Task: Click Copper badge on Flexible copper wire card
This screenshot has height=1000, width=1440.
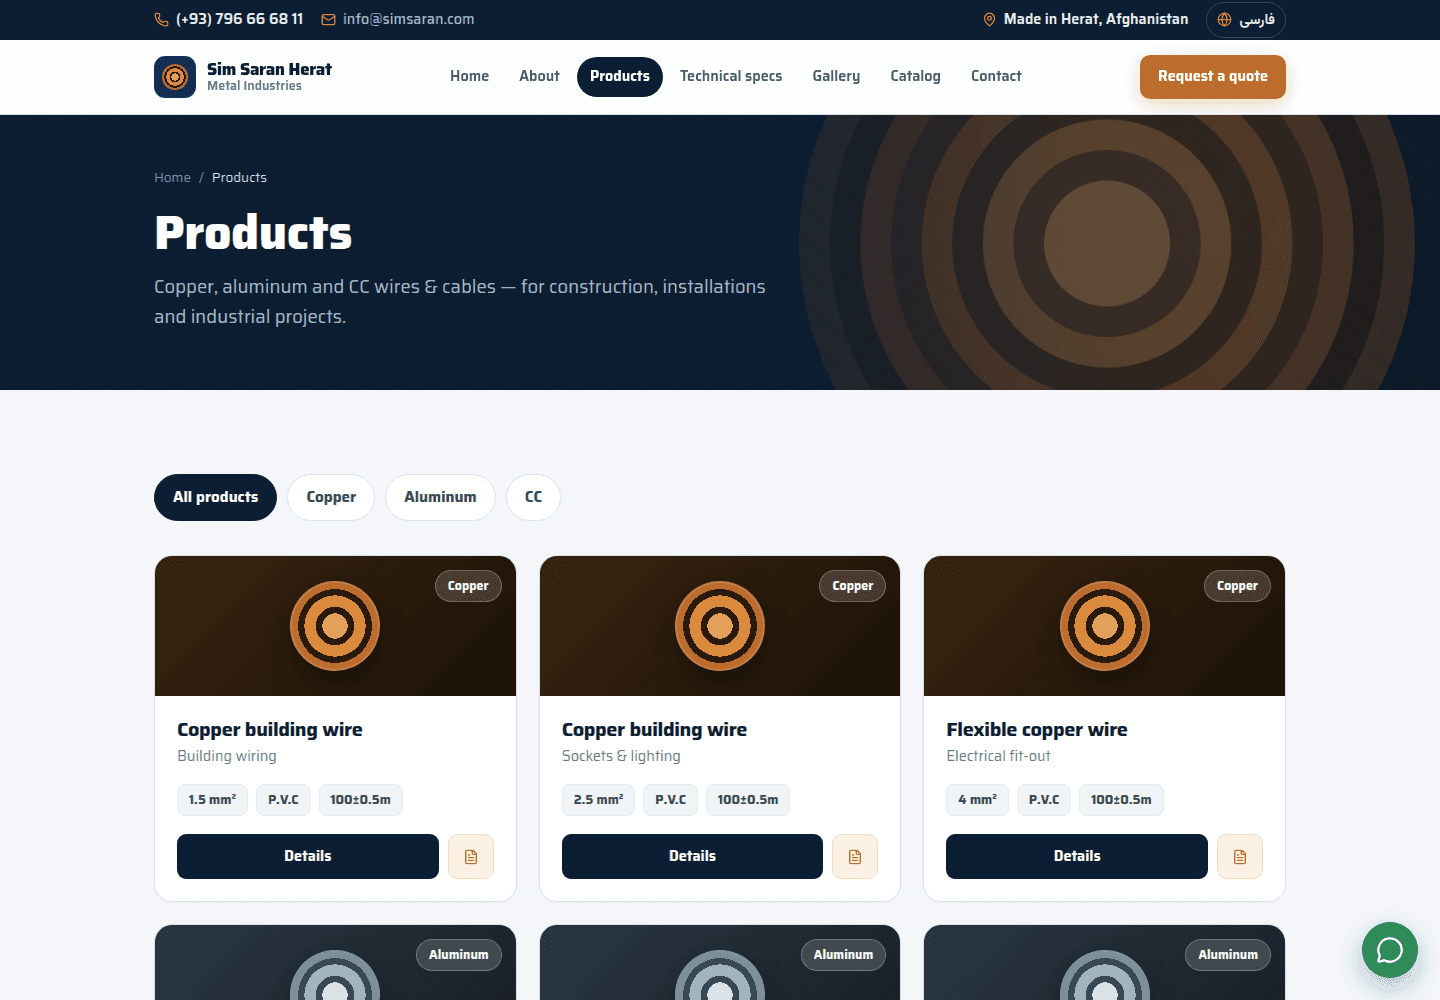Action: click(1237, 586)
